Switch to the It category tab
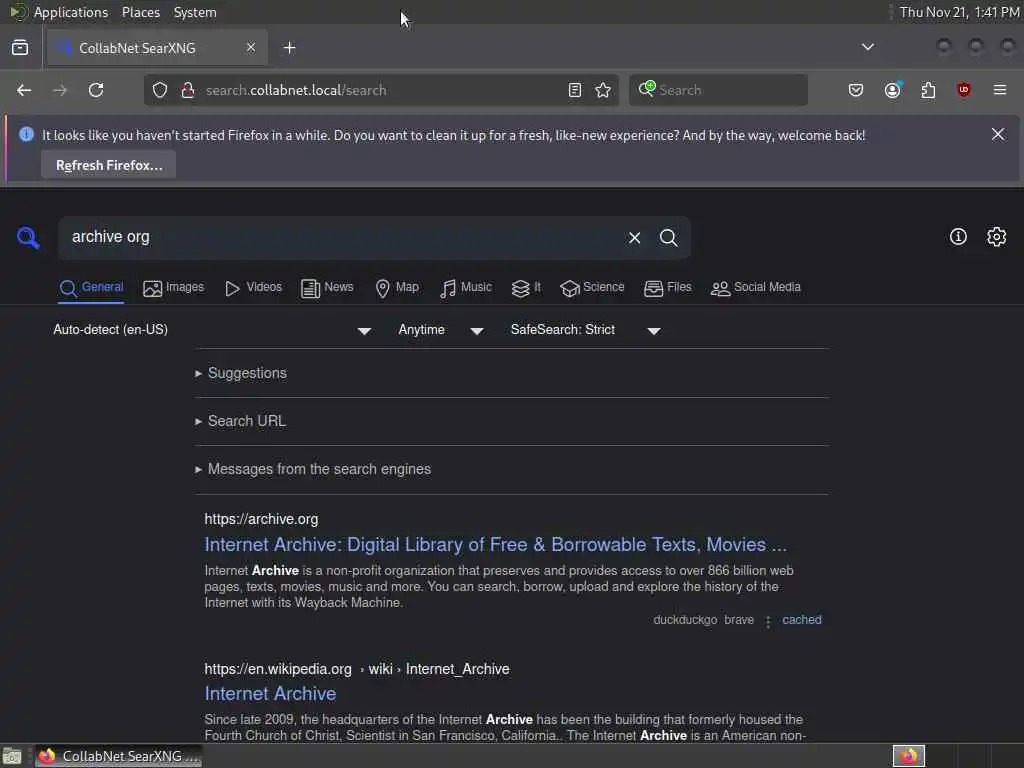 click(526, 287)
